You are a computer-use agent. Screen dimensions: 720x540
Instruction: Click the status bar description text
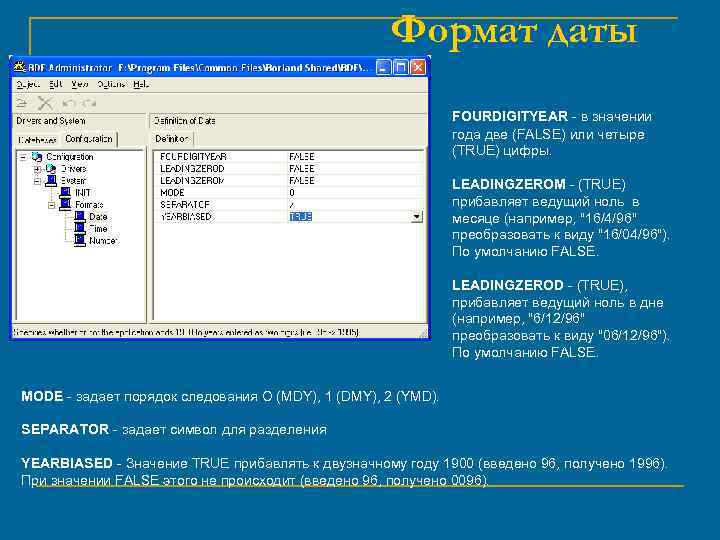186,332
